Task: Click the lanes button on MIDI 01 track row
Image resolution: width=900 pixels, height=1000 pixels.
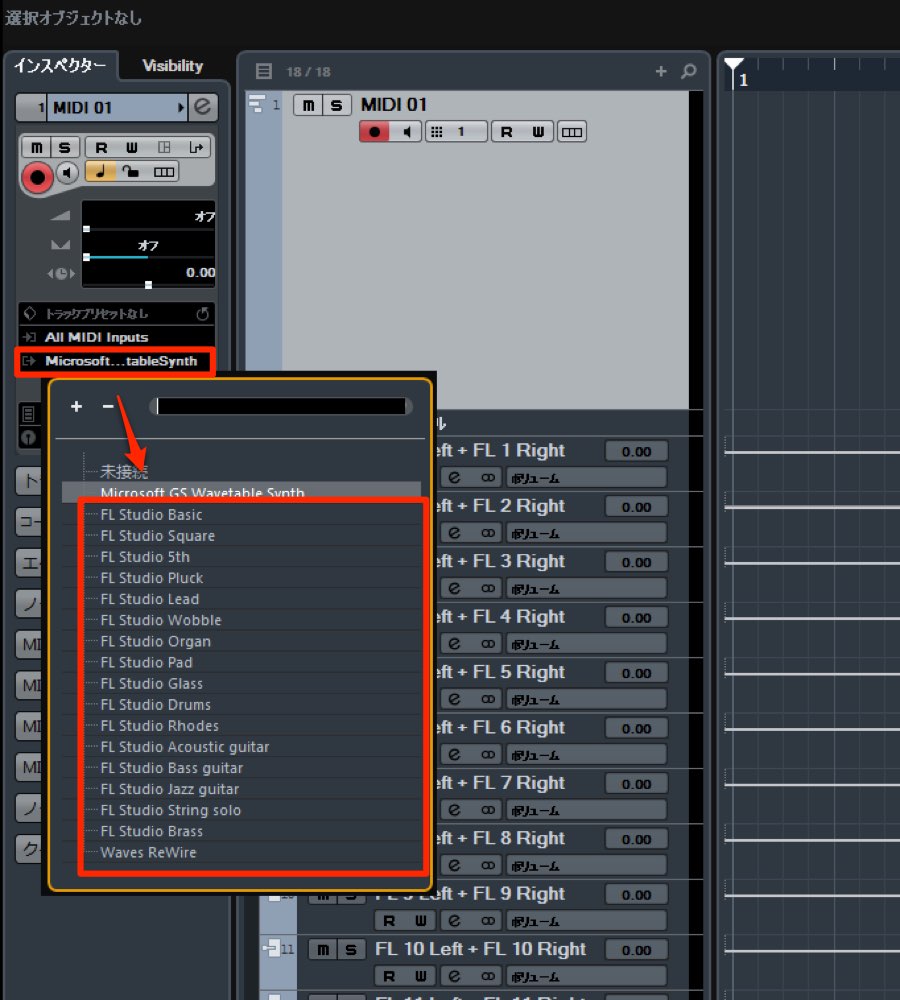Action: point(572,131)
